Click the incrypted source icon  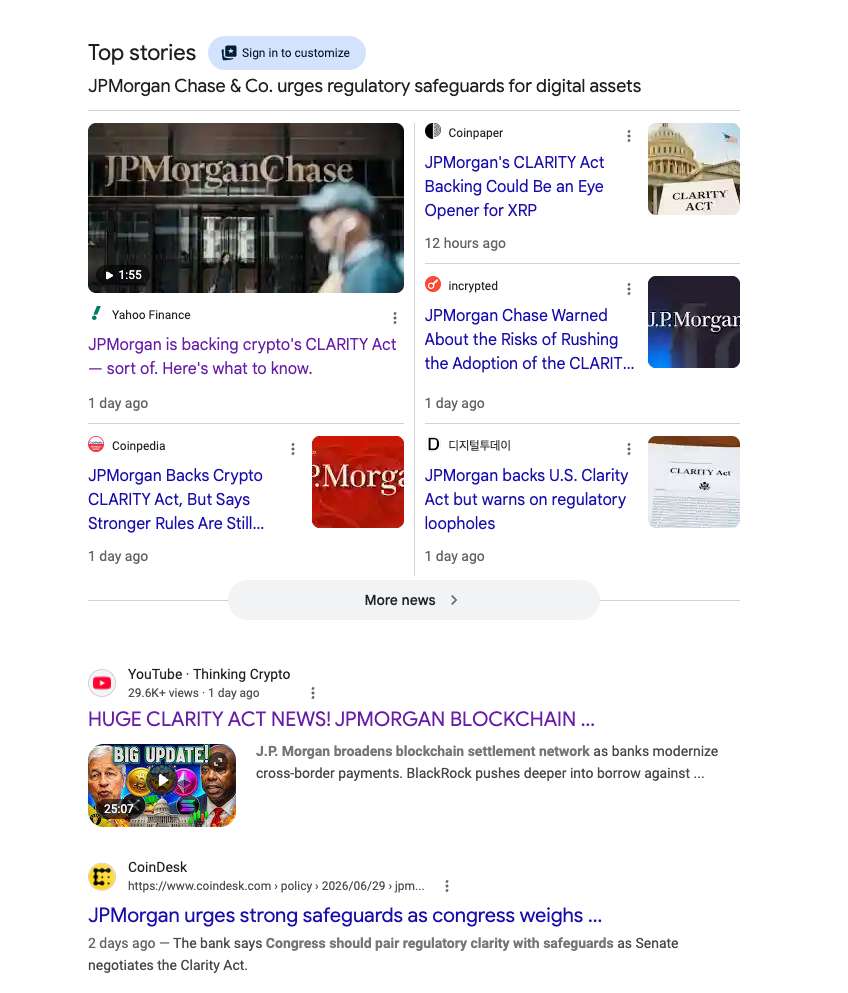coord(433,284)
